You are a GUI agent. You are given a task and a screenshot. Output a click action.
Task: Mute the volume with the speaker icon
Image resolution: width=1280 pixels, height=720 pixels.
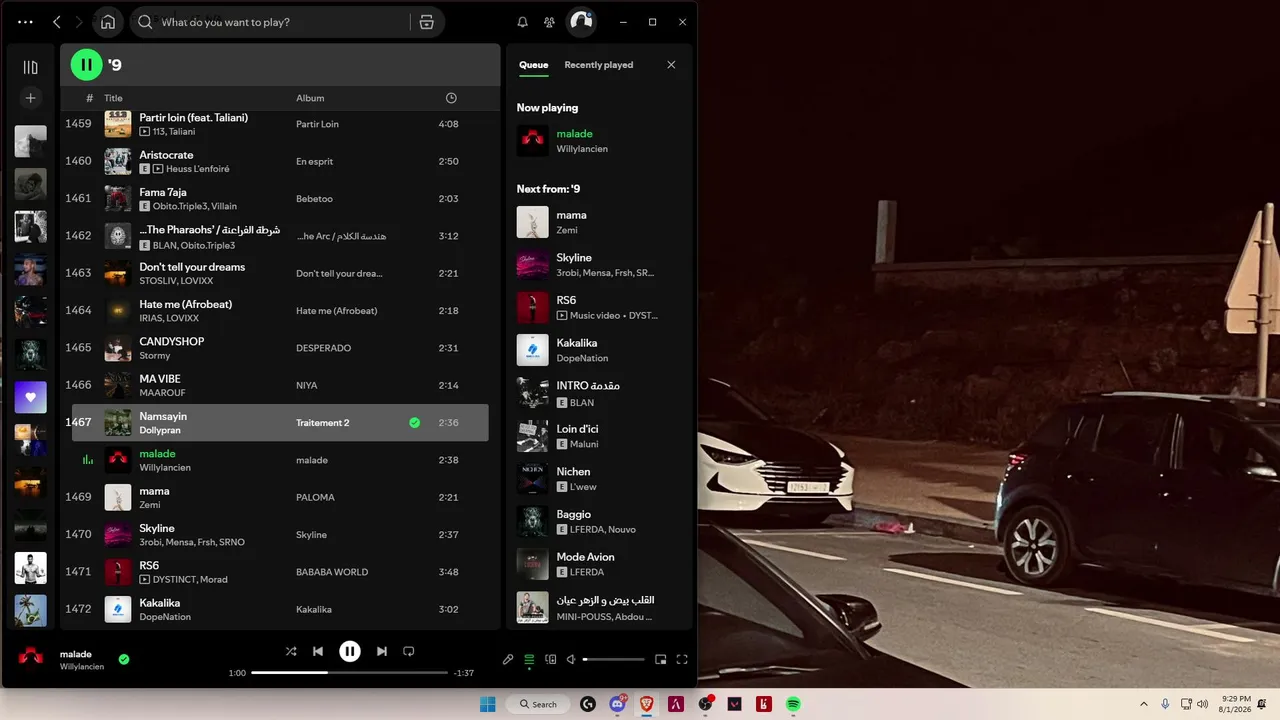[571, 659]
